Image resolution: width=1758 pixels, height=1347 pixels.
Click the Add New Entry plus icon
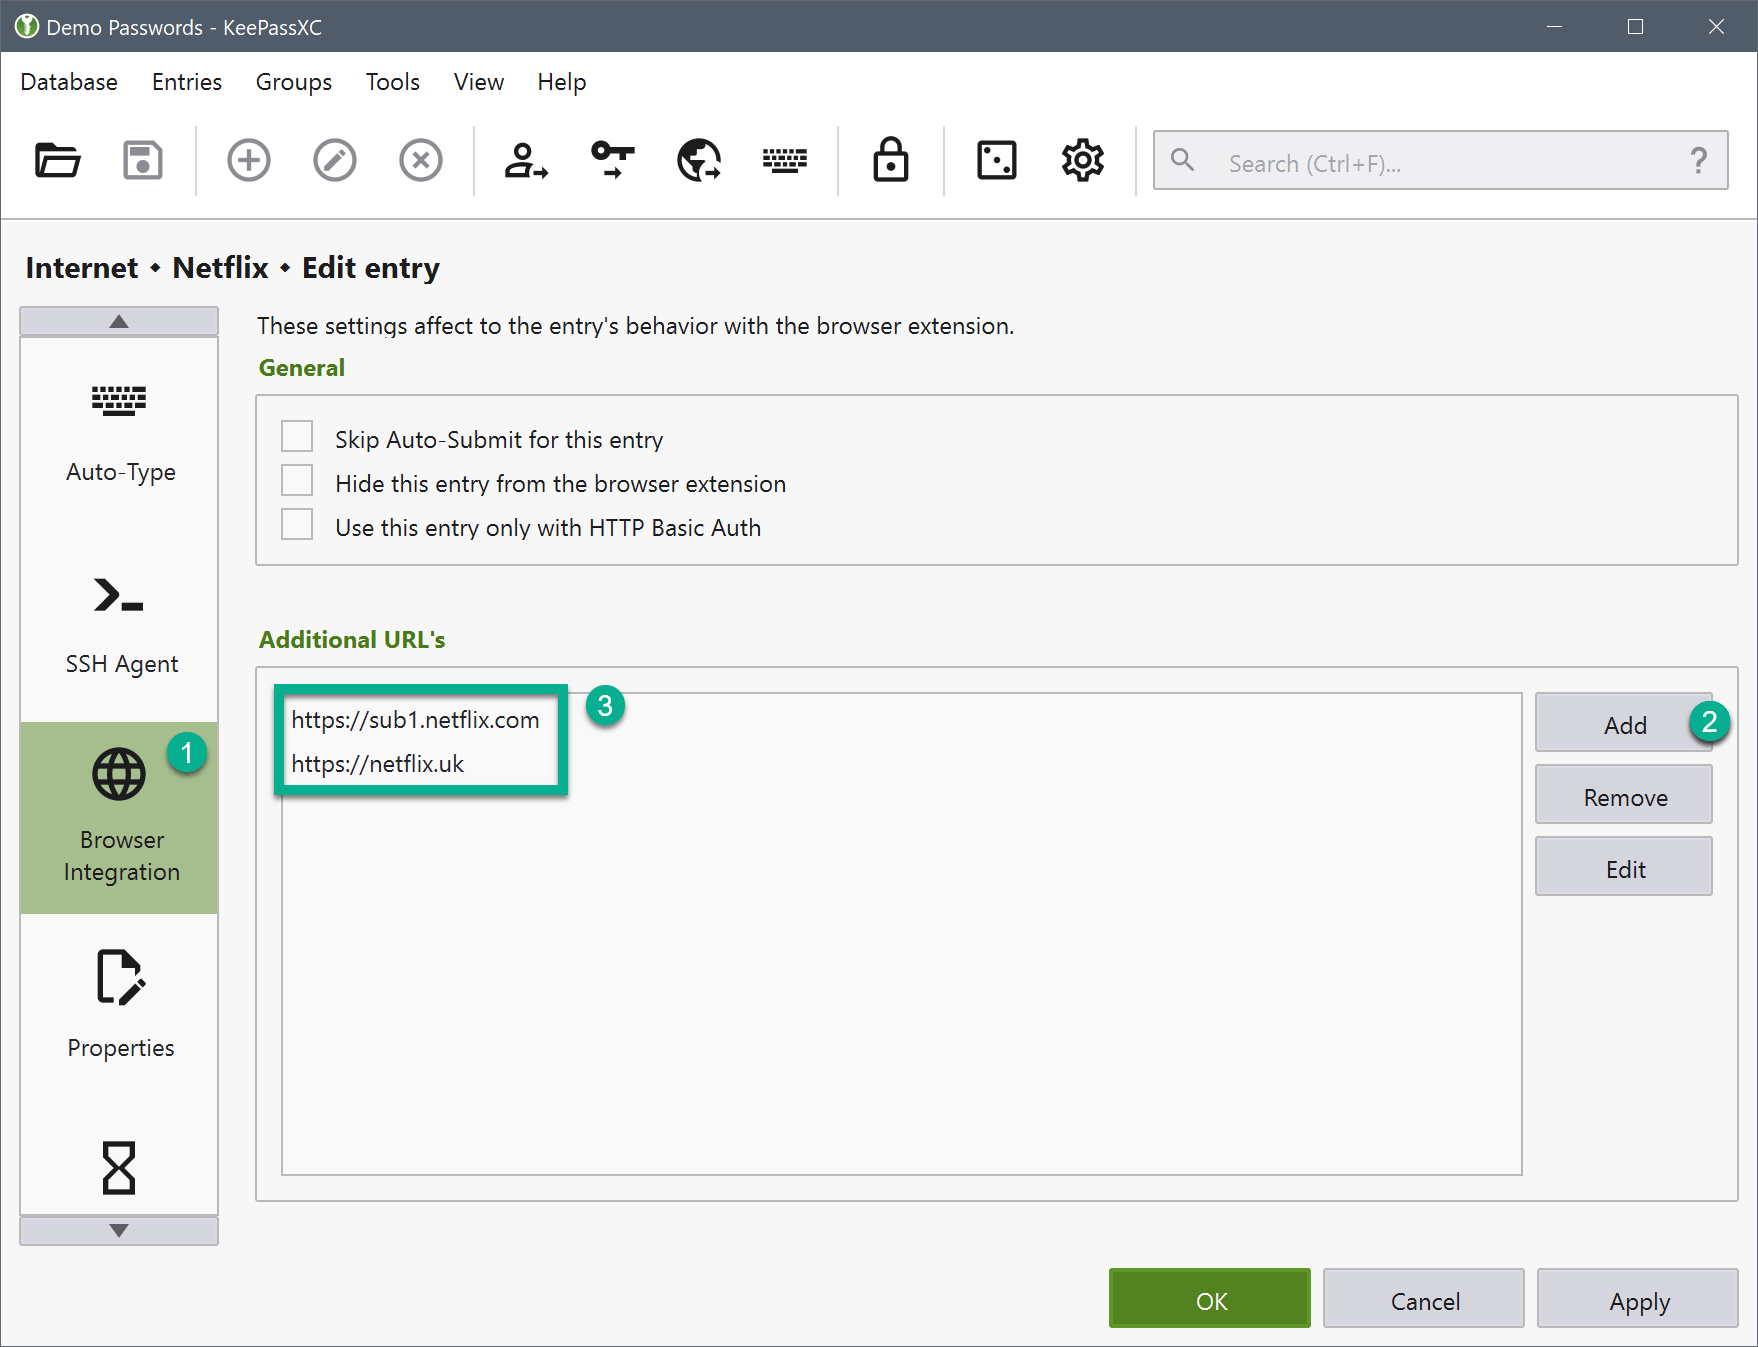coord(249,160)
